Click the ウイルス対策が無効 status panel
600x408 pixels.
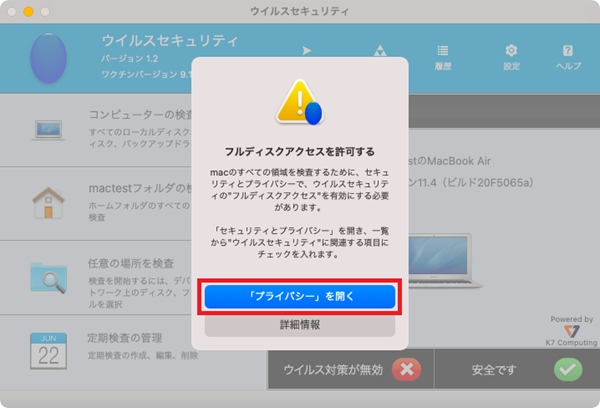coord(351,369)
